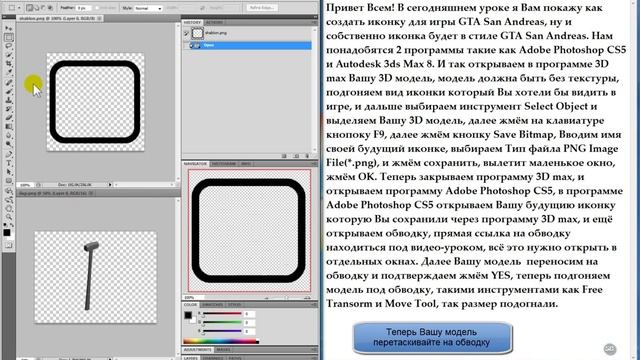Switch to the Histogram tab
The image size is (640, 360).
click(x=224, y=164)
